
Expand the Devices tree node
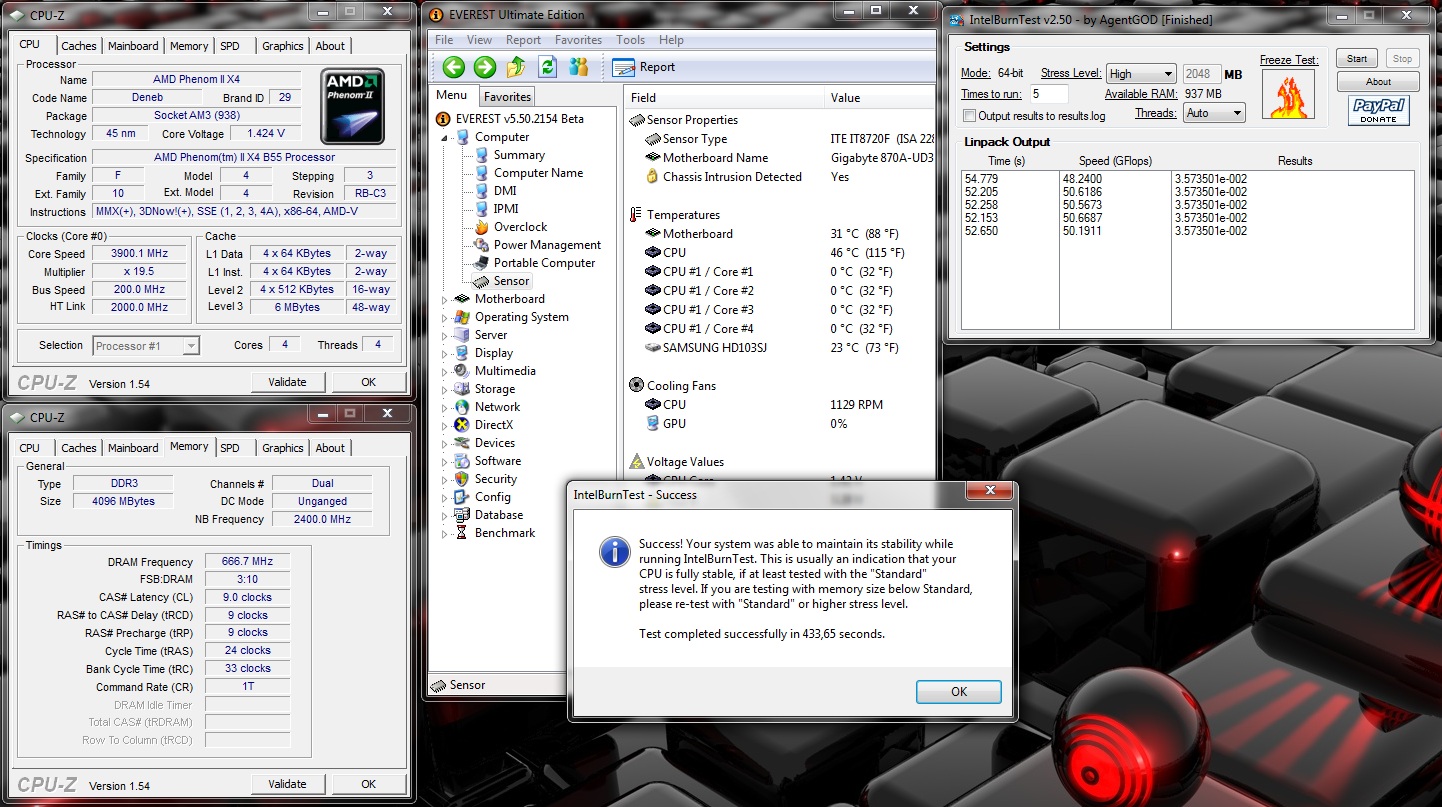pyautogui.click(x=446, y=443)
